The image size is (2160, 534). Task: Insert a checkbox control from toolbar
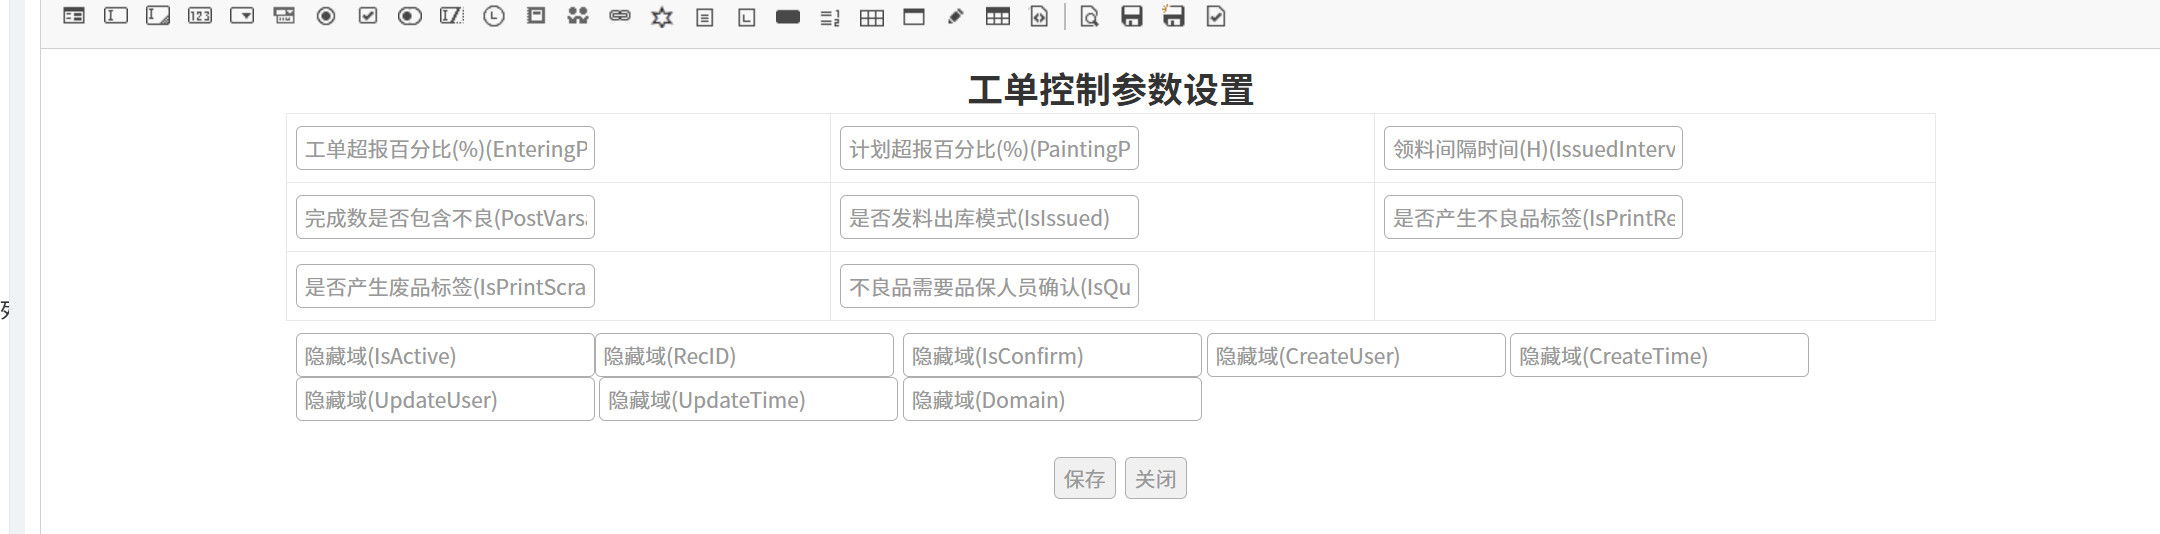(368, 16)
